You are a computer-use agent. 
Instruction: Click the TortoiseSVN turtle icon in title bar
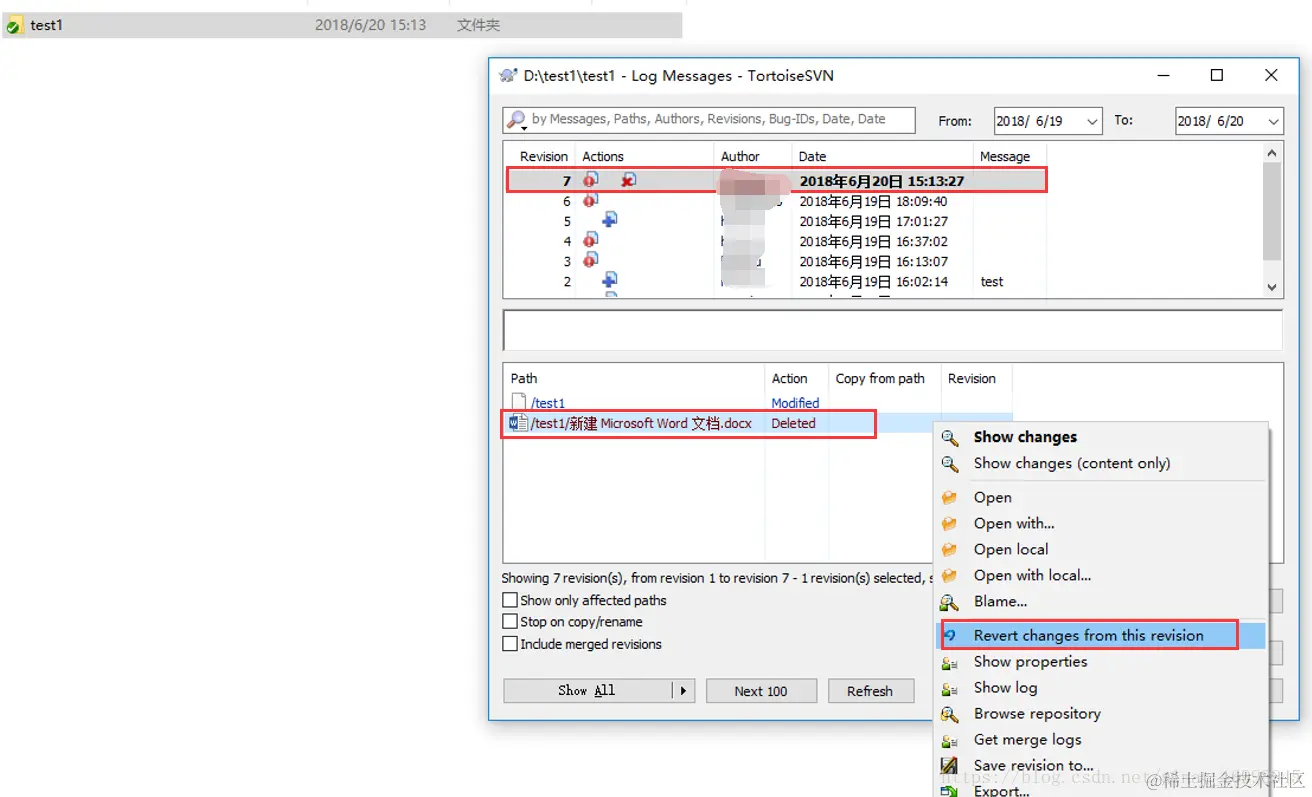pos(508,76)
